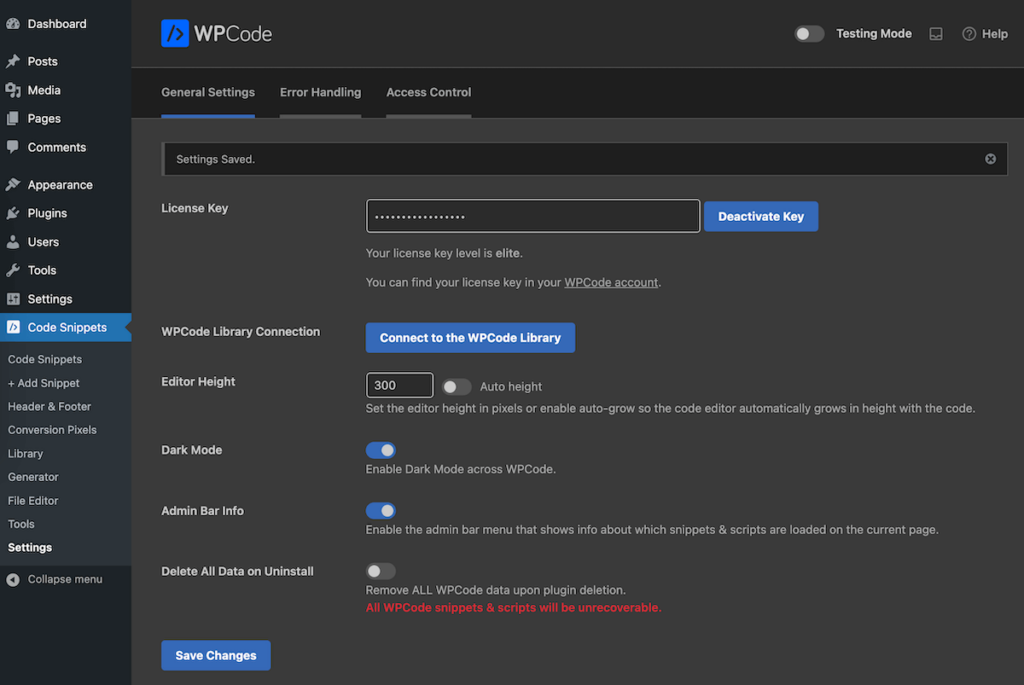Open the Media library icon

pos(13,90)
